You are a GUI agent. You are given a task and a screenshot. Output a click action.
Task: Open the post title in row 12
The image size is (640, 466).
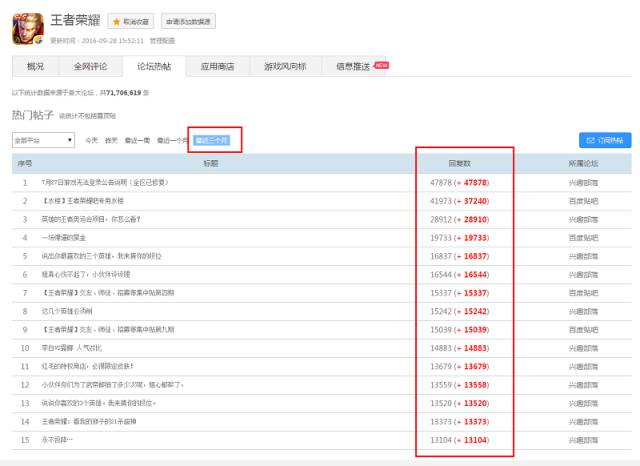tap(112, 384)
